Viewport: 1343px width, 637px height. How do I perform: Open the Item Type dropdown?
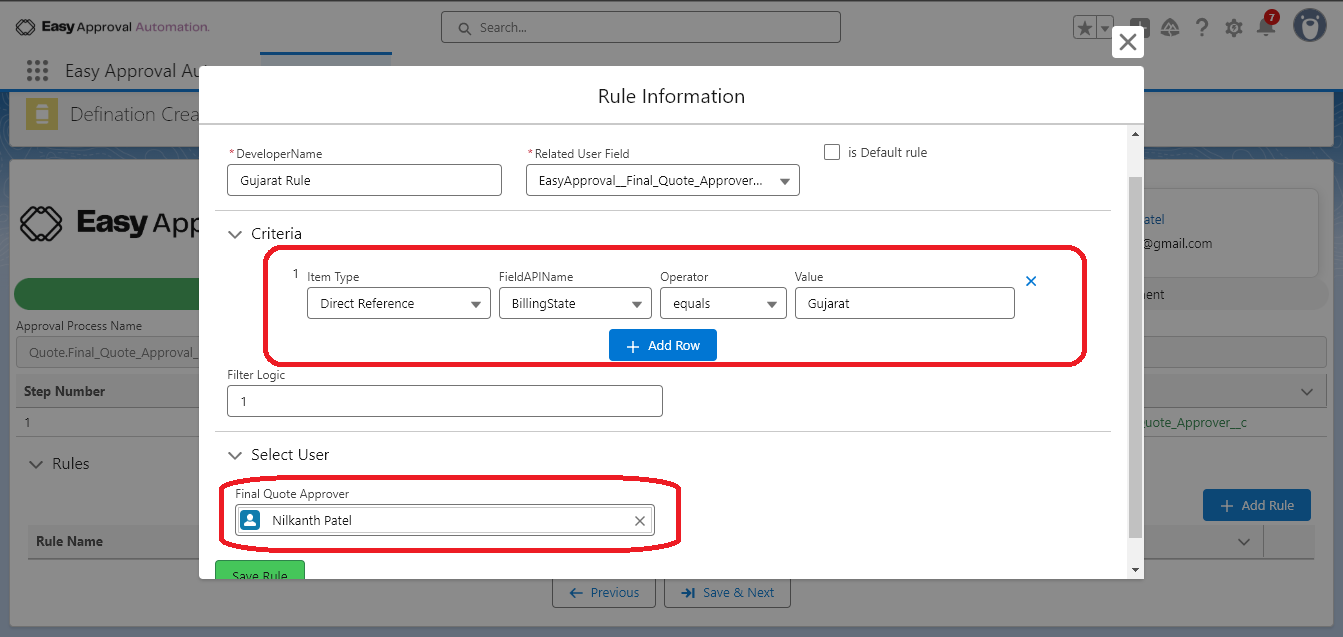point(398,303)
